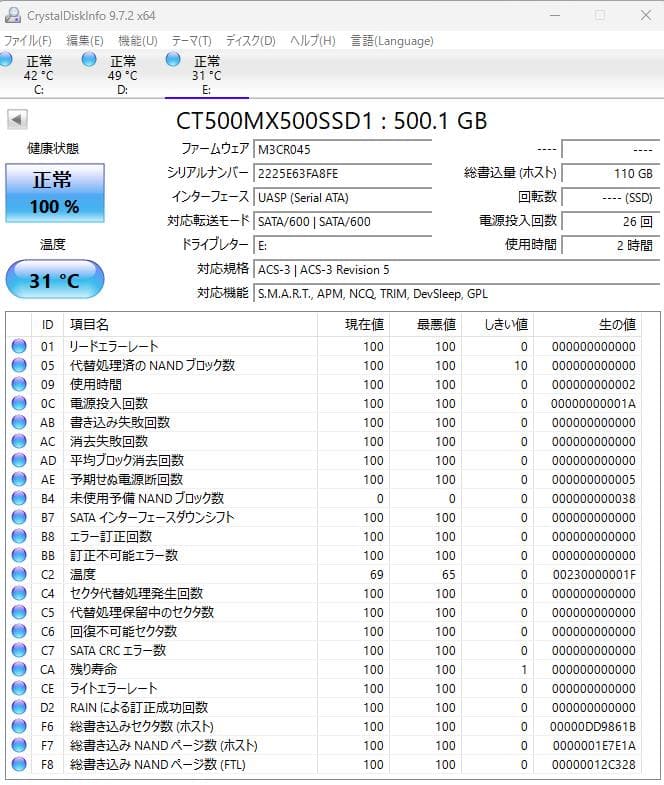Click status icon of row B7 SATA インターフェースダウンシフト
The image size is (664, 785).
tap(19, 517)
